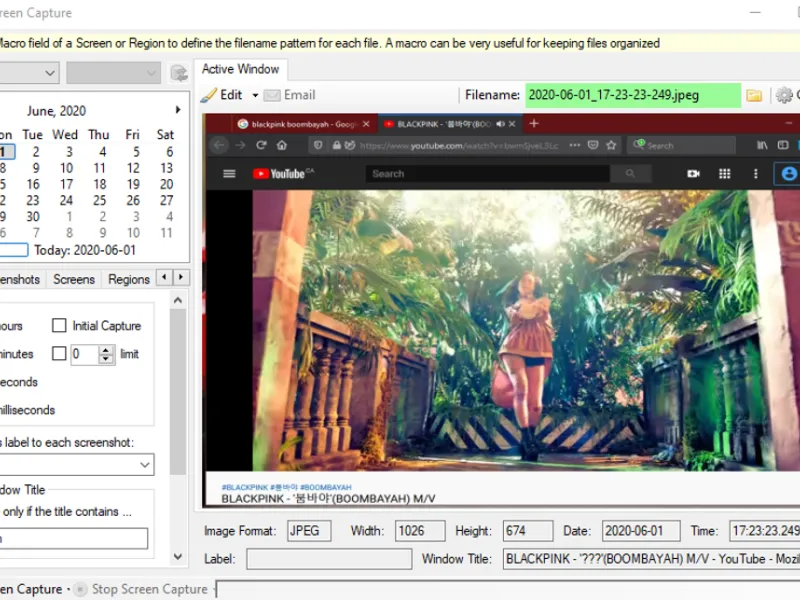The image size is (800, 600).
Task: Click the Time 17:23:23 field
Action: point(764,531)
